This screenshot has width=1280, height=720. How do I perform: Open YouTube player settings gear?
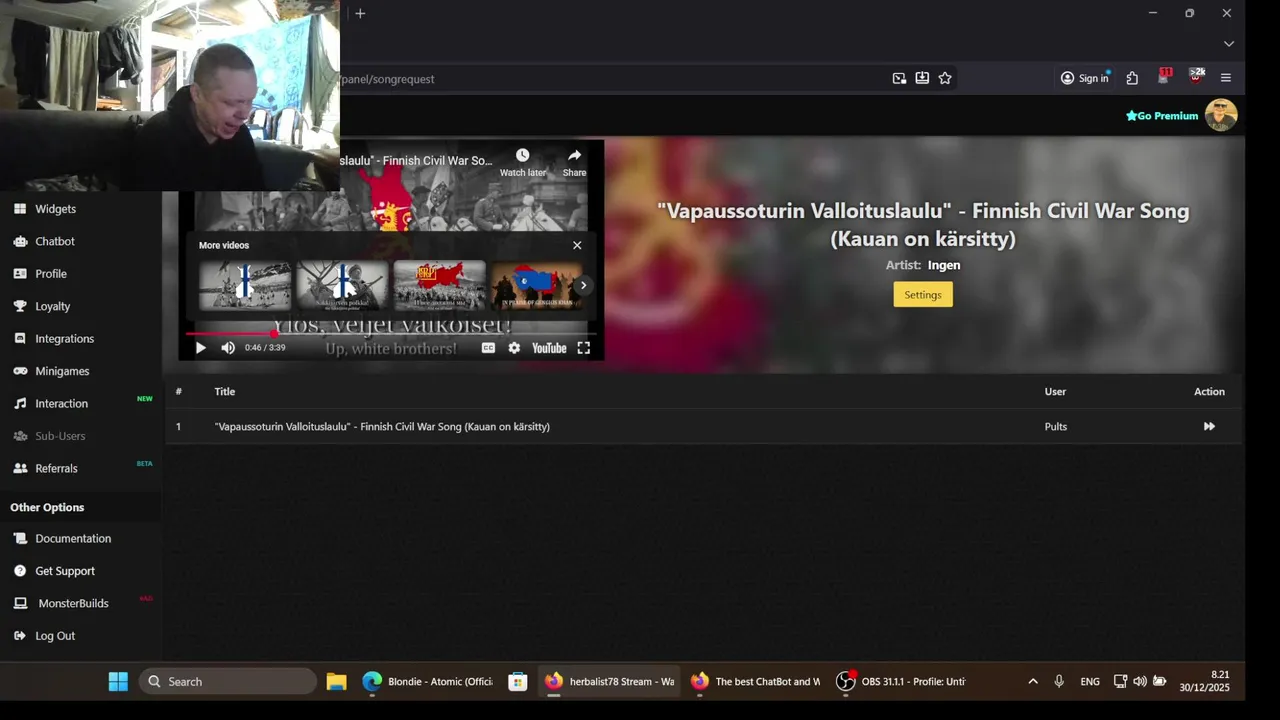(514, 348)
